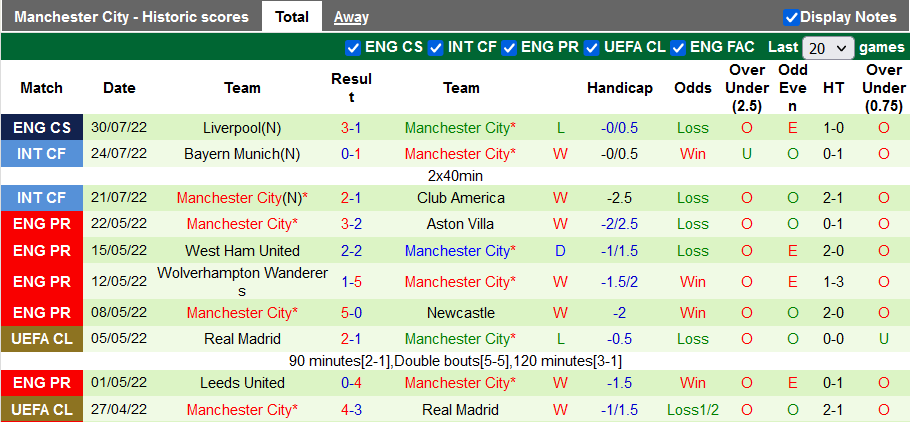Open the Last games count dropdown

click(828, 48)
